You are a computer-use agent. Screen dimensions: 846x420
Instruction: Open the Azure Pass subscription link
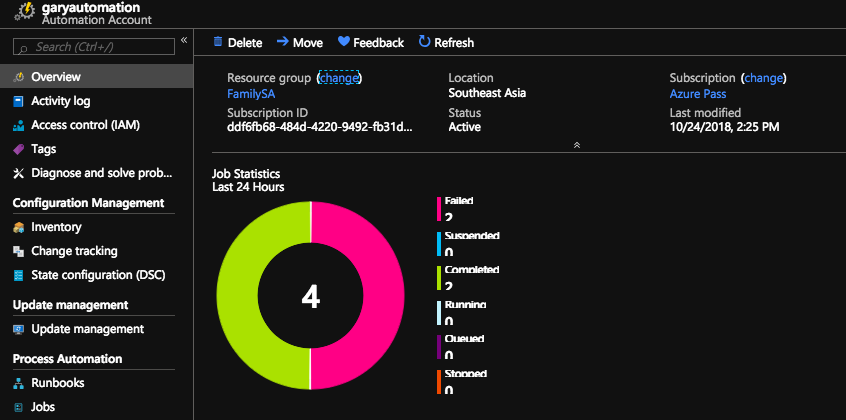[x=698, y=94]
